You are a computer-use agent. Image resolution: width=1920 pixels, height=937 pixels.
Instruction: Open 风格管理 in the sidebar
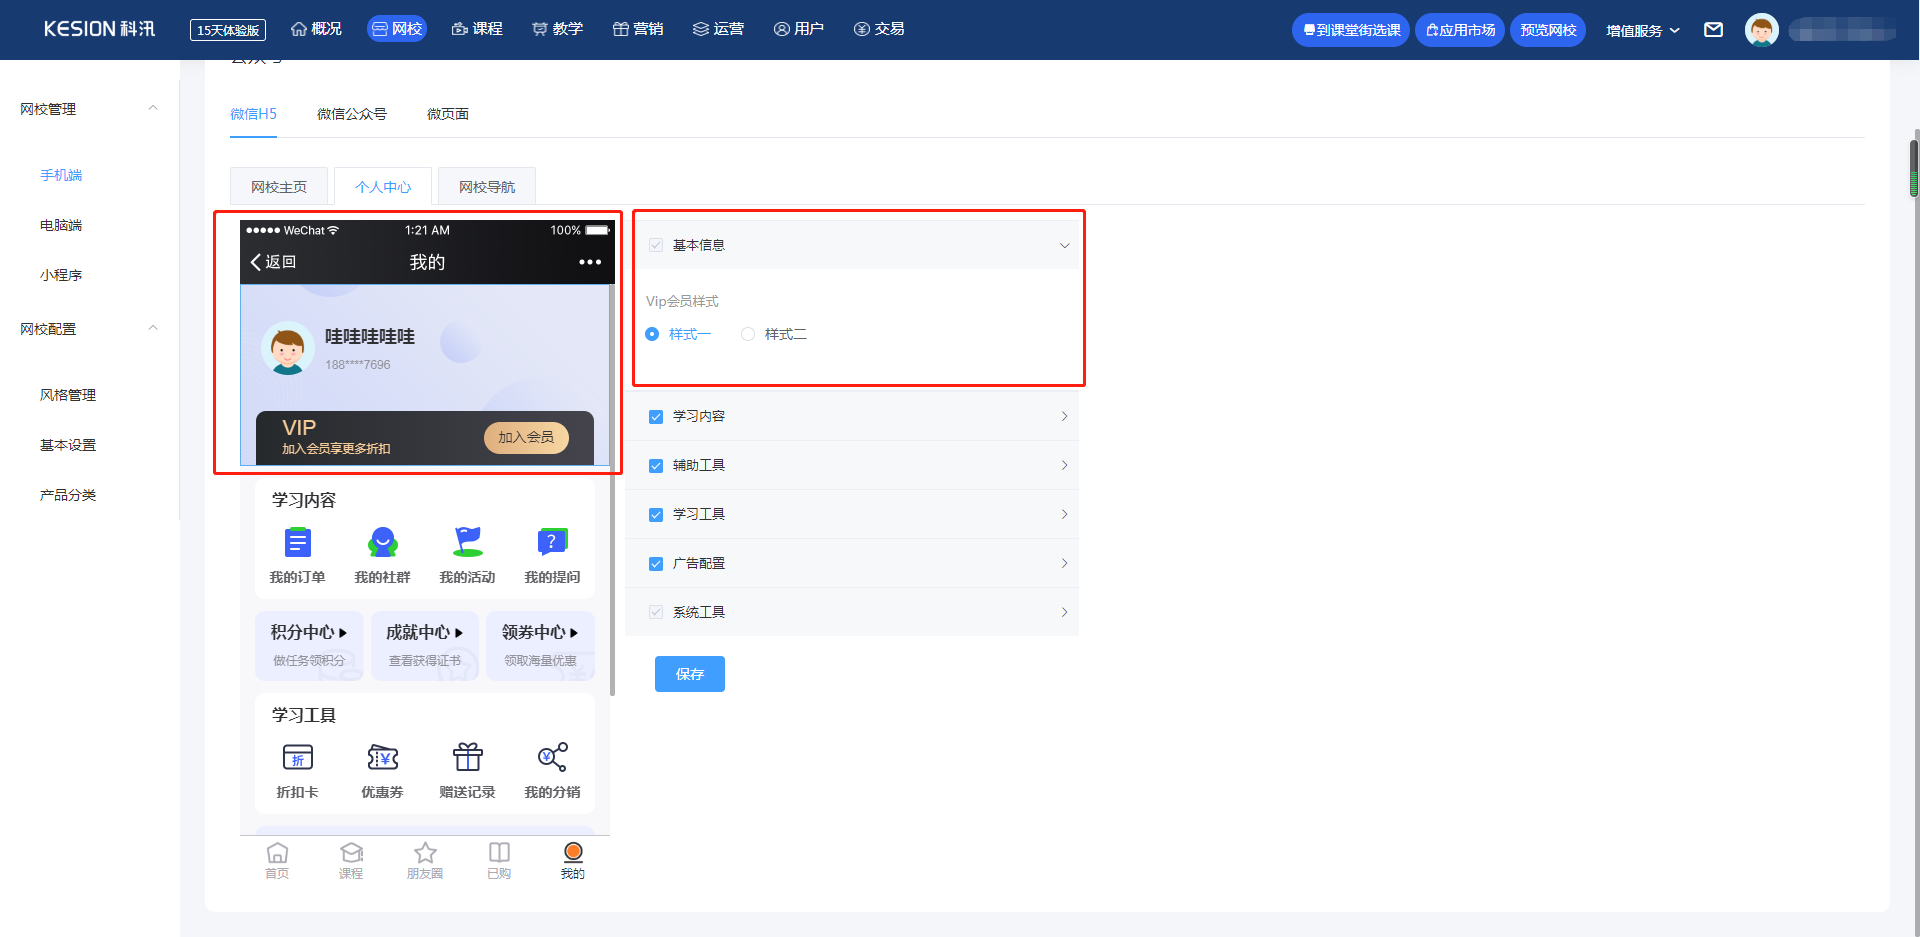pos(68,395)
